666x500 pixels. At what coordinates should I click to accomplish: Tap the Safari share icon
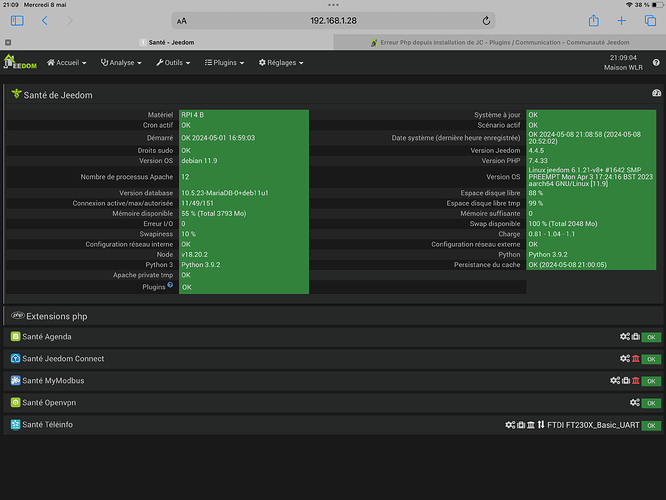tap(593, 20)
